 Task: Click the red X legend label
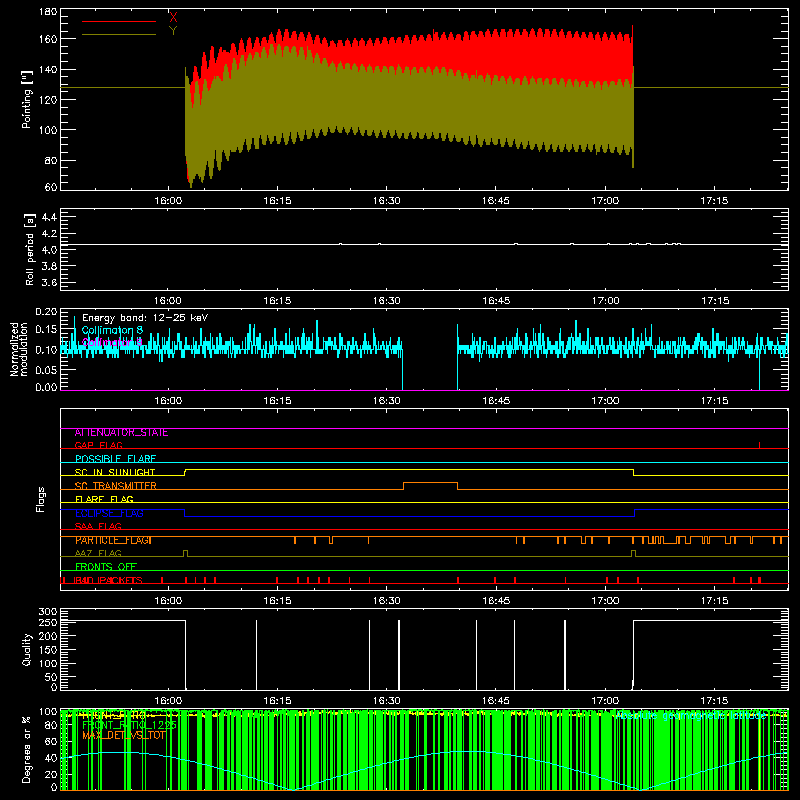(x=173, y=17)
